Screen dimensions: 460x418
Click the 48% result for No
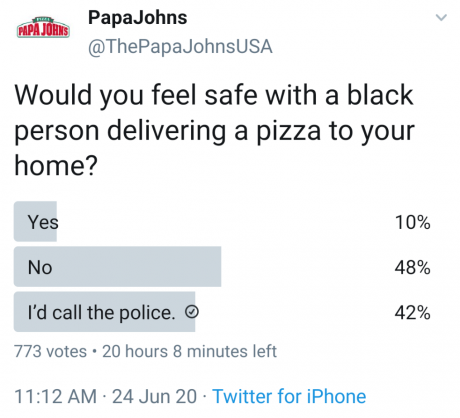click(x=413, y=267)
